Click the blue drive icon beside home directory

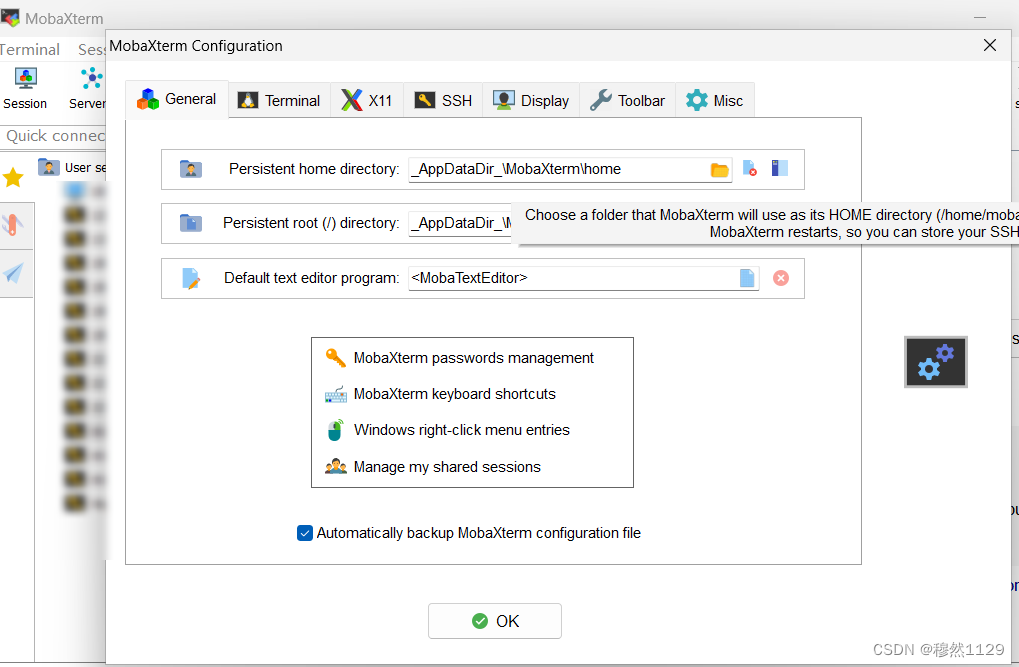tap(779, 168)
